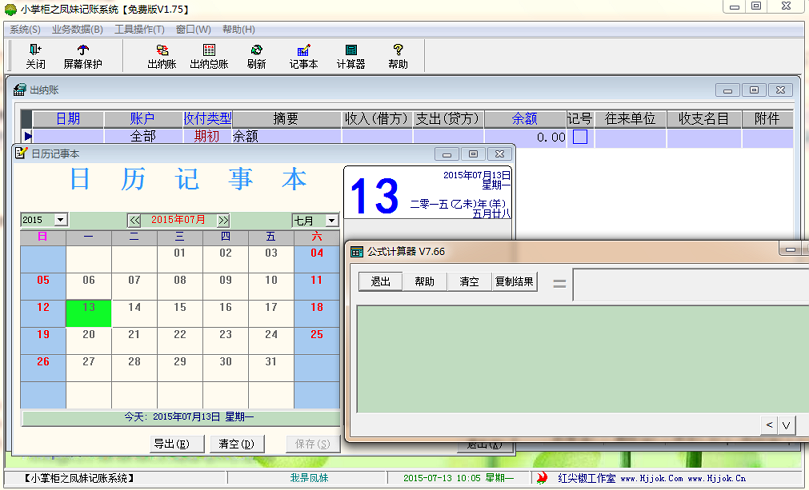Open the 窗口(W) menu
The width and height of the screenshot is (809, 490).
tap(193, 29)
